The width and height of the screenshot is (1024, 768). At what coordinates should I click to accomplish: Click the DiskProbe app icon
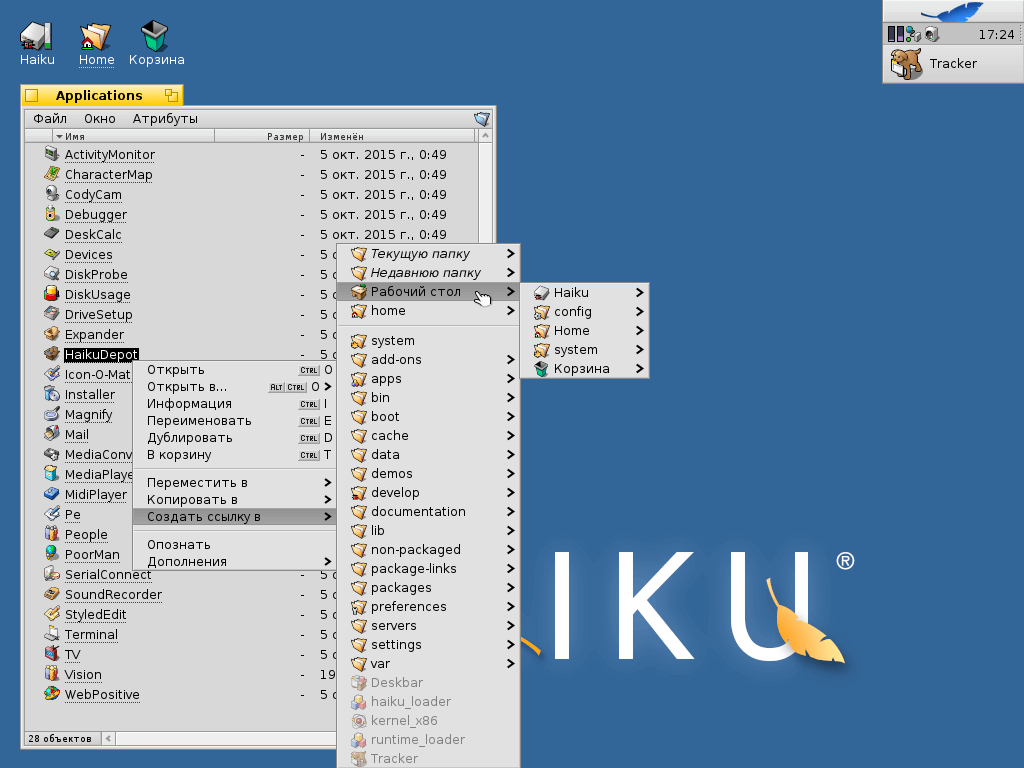(52, 274)
